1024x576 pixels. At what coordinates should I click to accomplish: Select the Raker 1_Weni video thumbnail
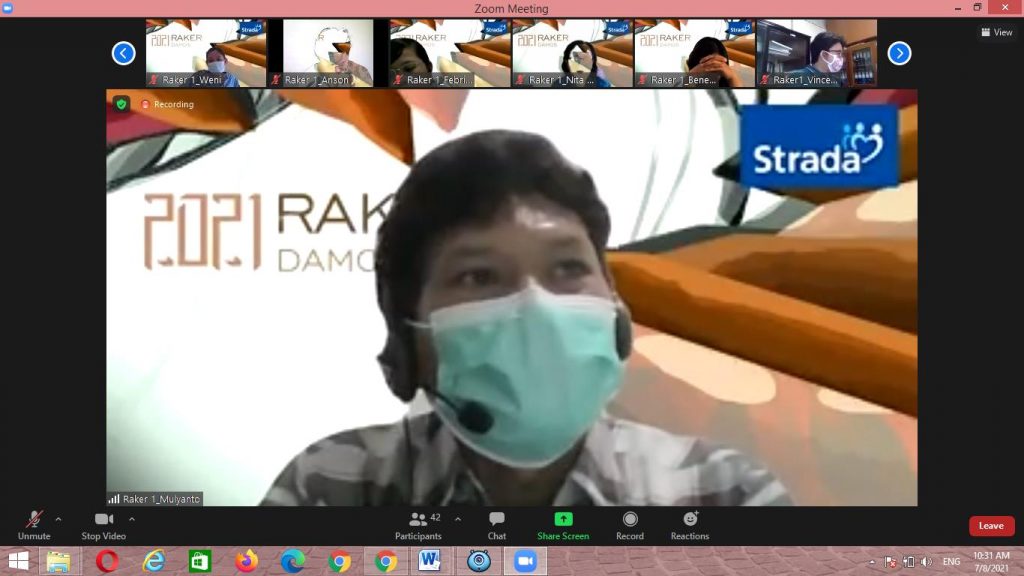206,53
